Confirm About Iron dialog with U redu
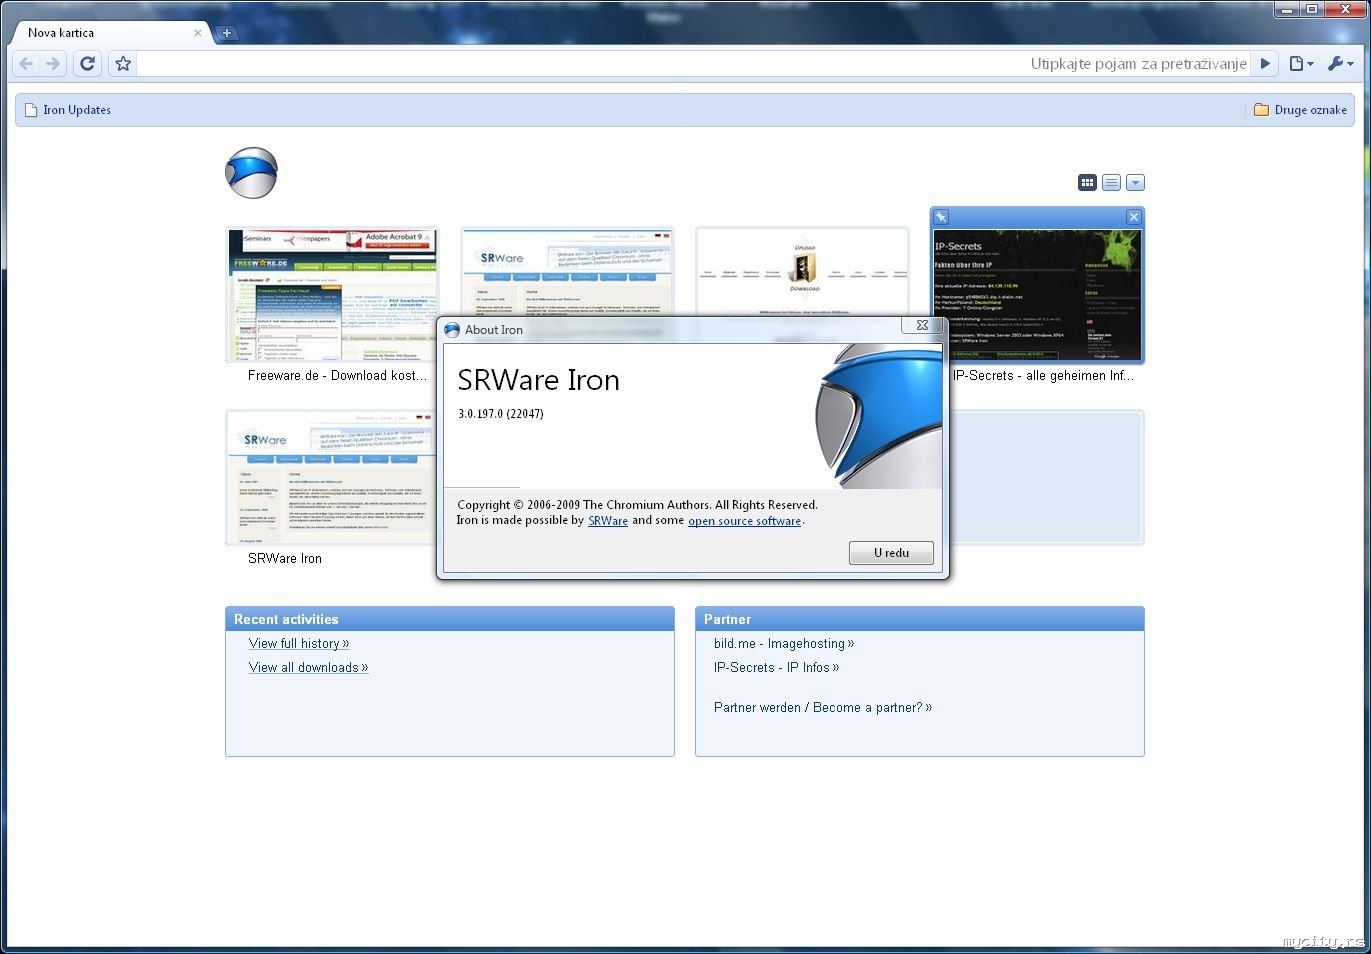The width and height of the screenshot is (1371, 954). 891,553
